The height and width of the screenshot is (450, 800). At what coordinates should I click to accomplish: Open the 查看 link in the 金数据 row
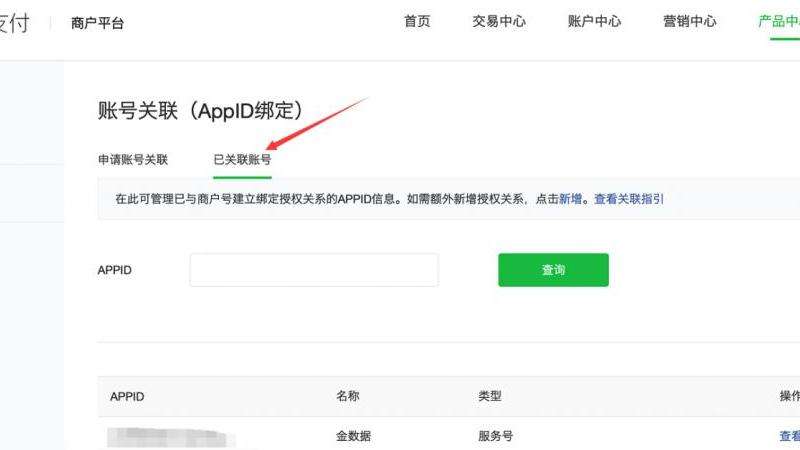coord(789,436)
